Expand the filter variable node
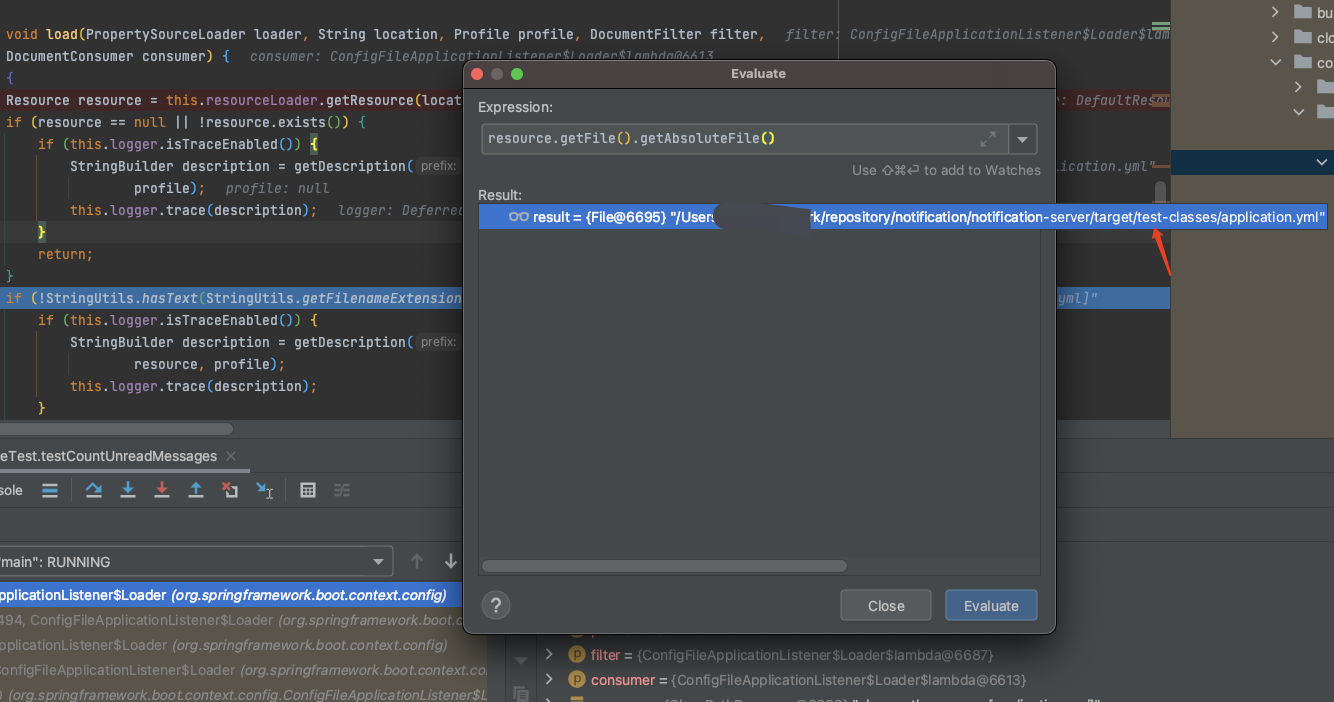 549,655
